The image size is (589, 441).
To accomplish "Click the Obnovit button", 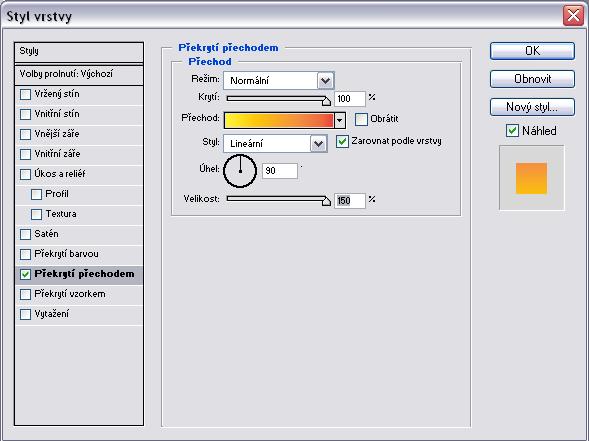I will point(532,79).
